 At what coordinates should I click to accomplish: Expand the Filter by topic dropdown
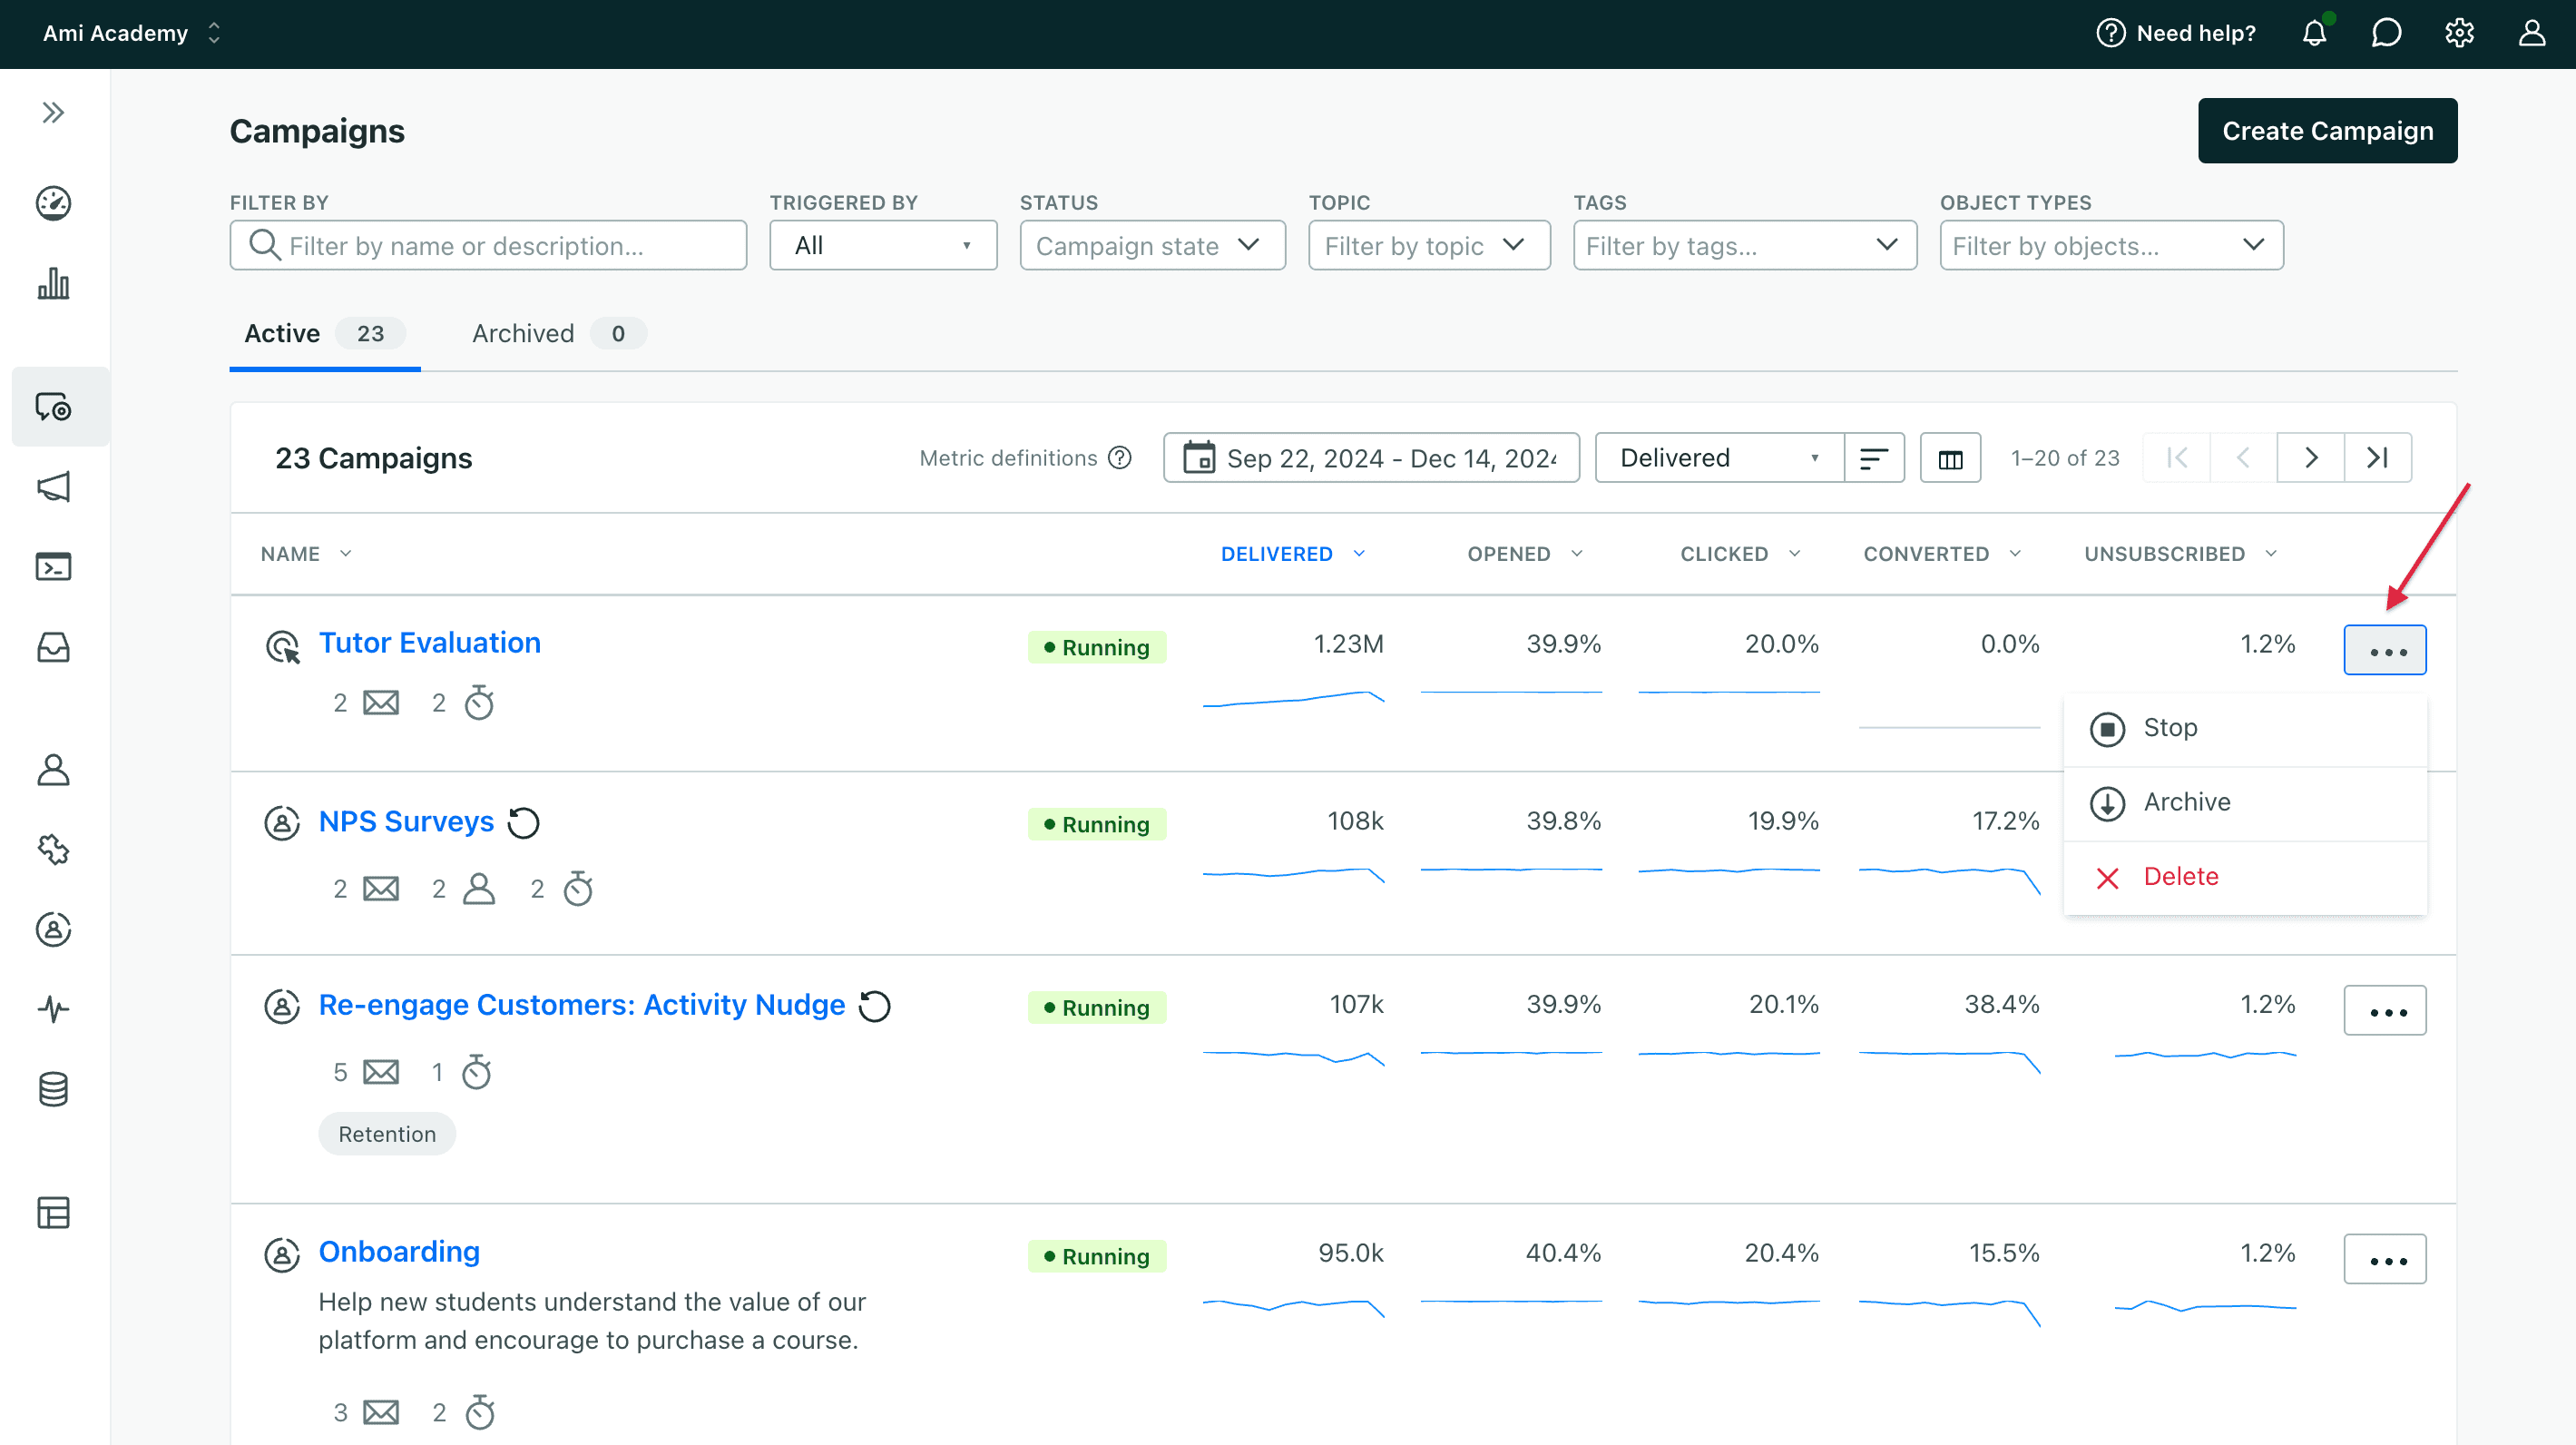(1429, 245)
